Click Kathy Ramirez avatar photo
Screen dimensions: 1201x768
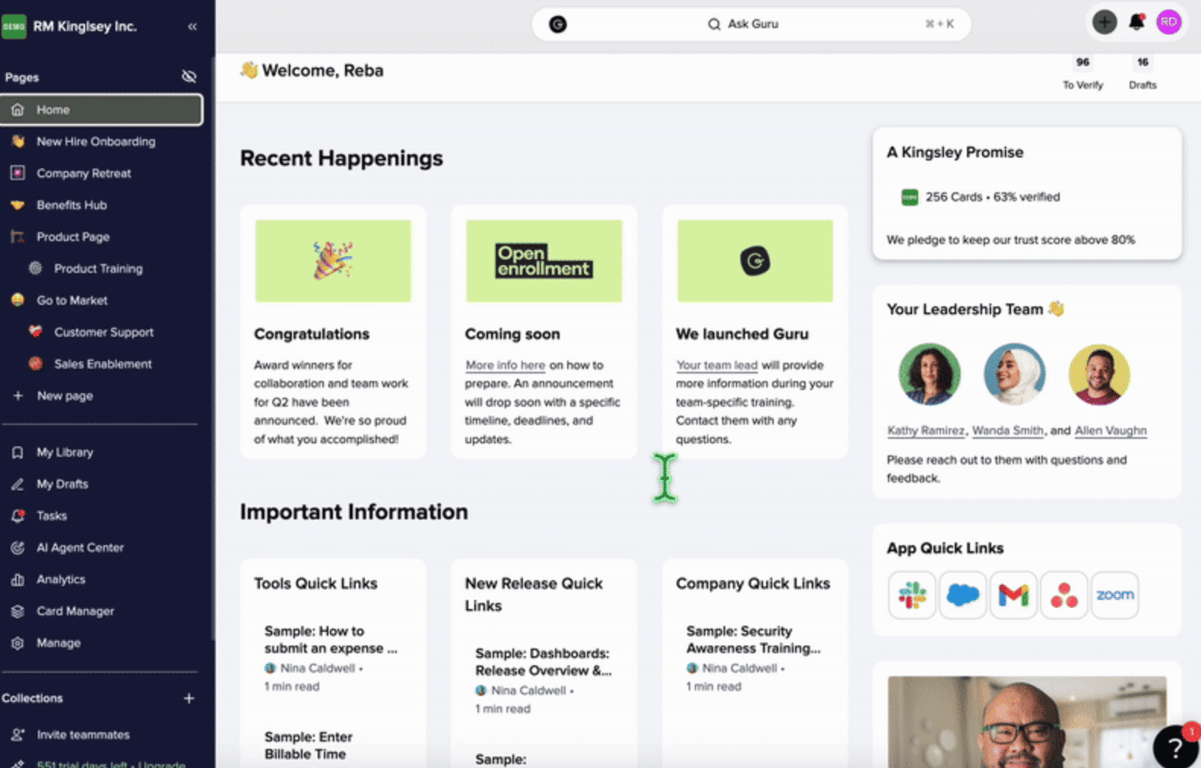click(929, 375)
